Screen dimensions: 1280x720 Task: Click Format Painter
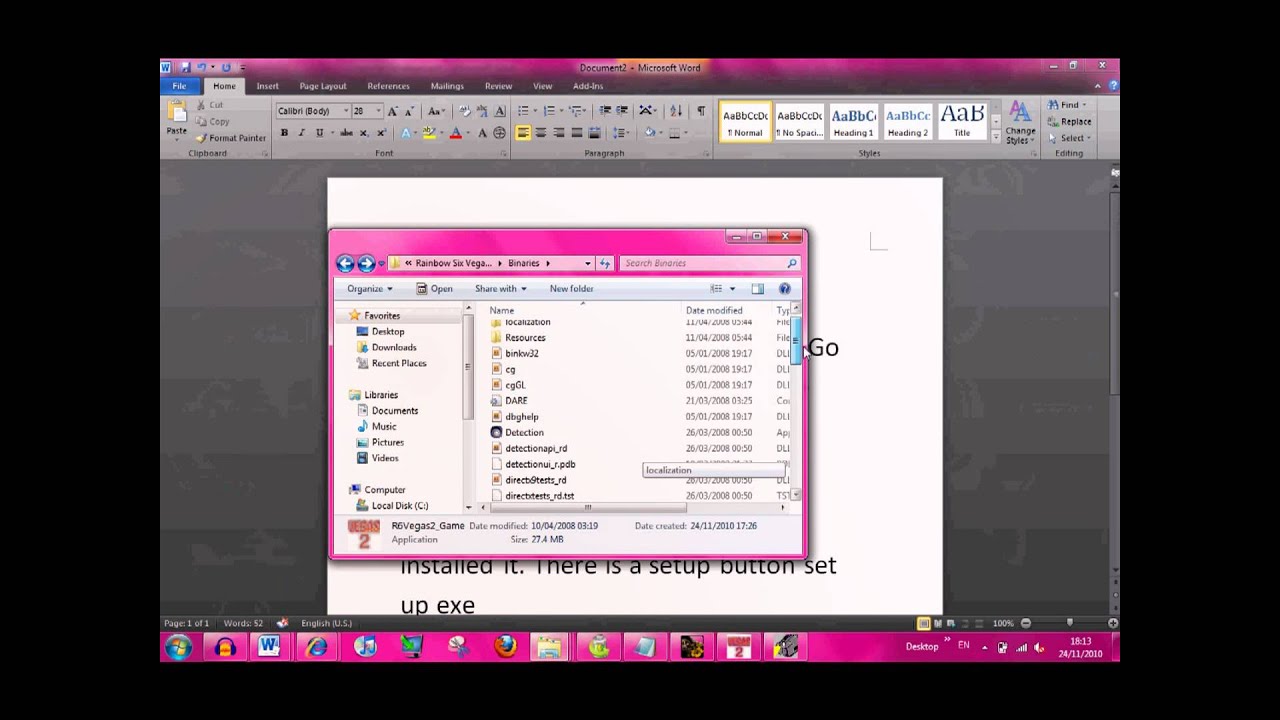pyautogui.click(x=231, y=138)
